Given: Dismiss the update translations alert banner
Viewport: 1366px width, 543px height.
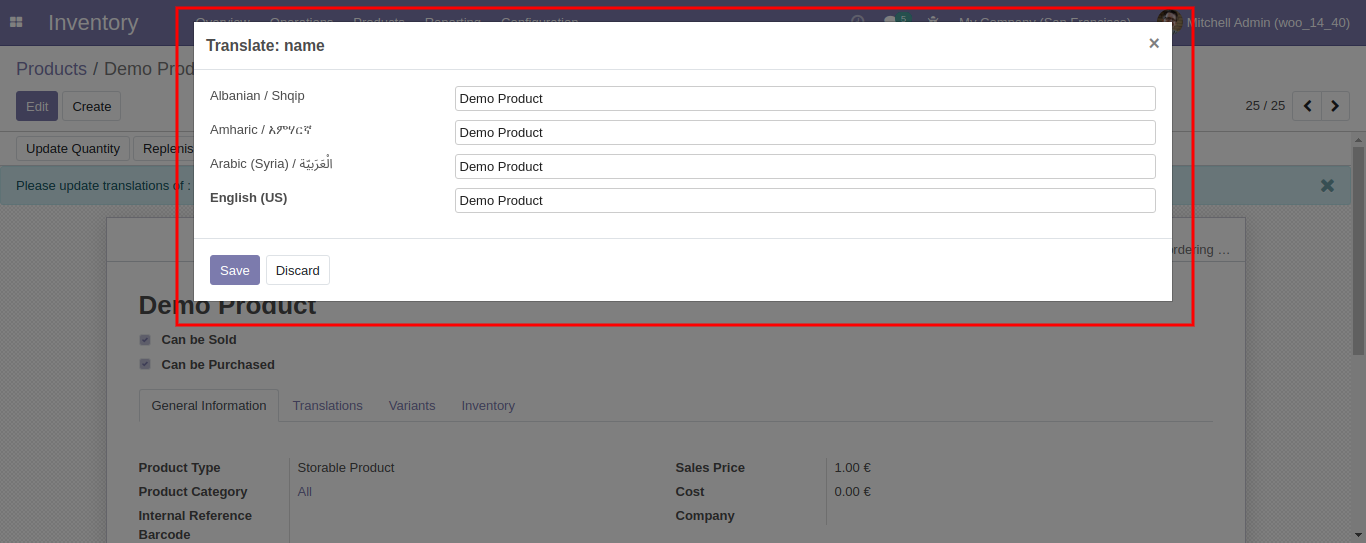Looking at the screenshot, I should pyautogui.click(x=1327, y=185).
